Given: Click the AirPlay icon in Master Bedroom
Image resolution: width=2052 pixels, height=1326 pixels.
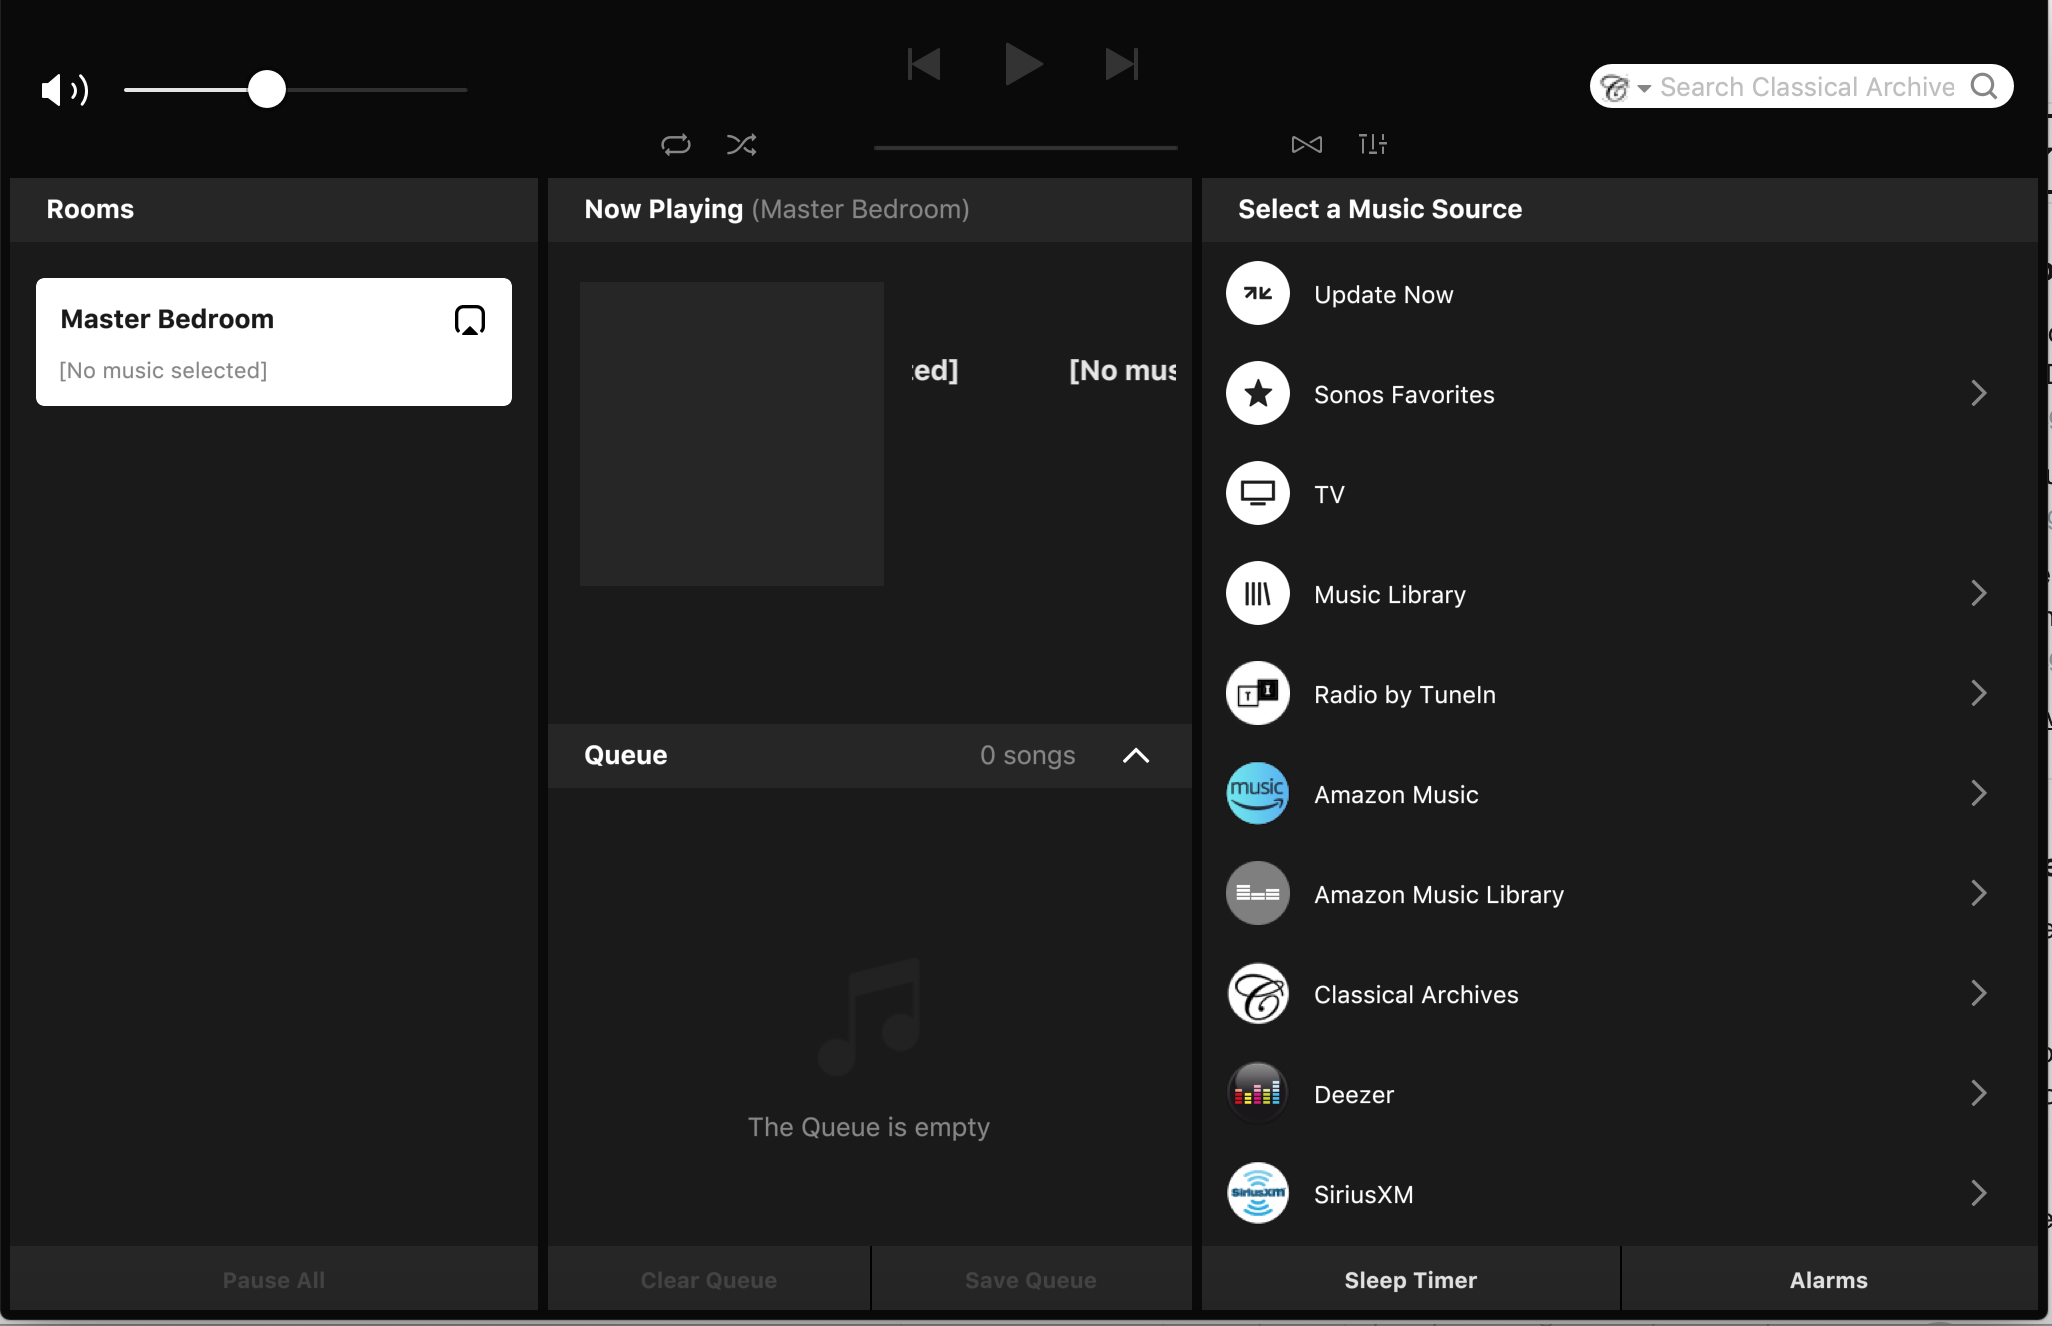Looking at the screenshot, I should point(469,320).
